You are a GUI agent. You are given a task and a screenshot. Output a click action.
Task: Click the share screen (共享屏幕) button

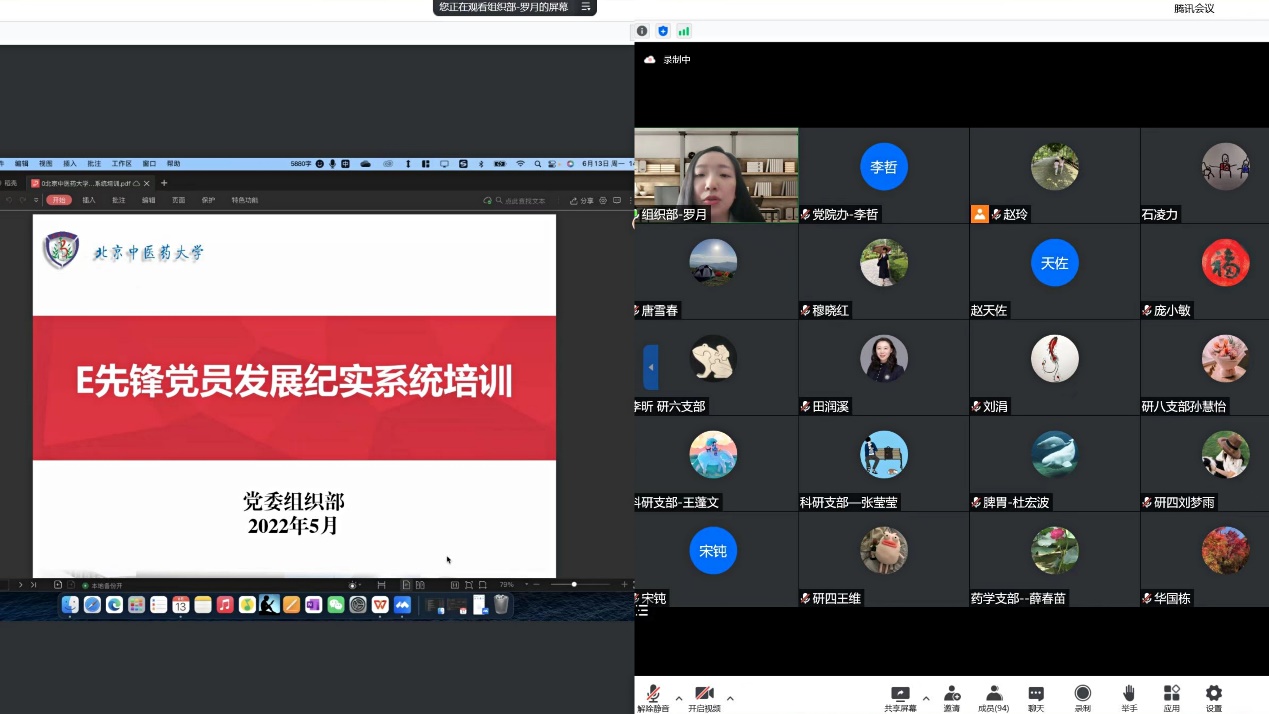(x=900, y=697)
